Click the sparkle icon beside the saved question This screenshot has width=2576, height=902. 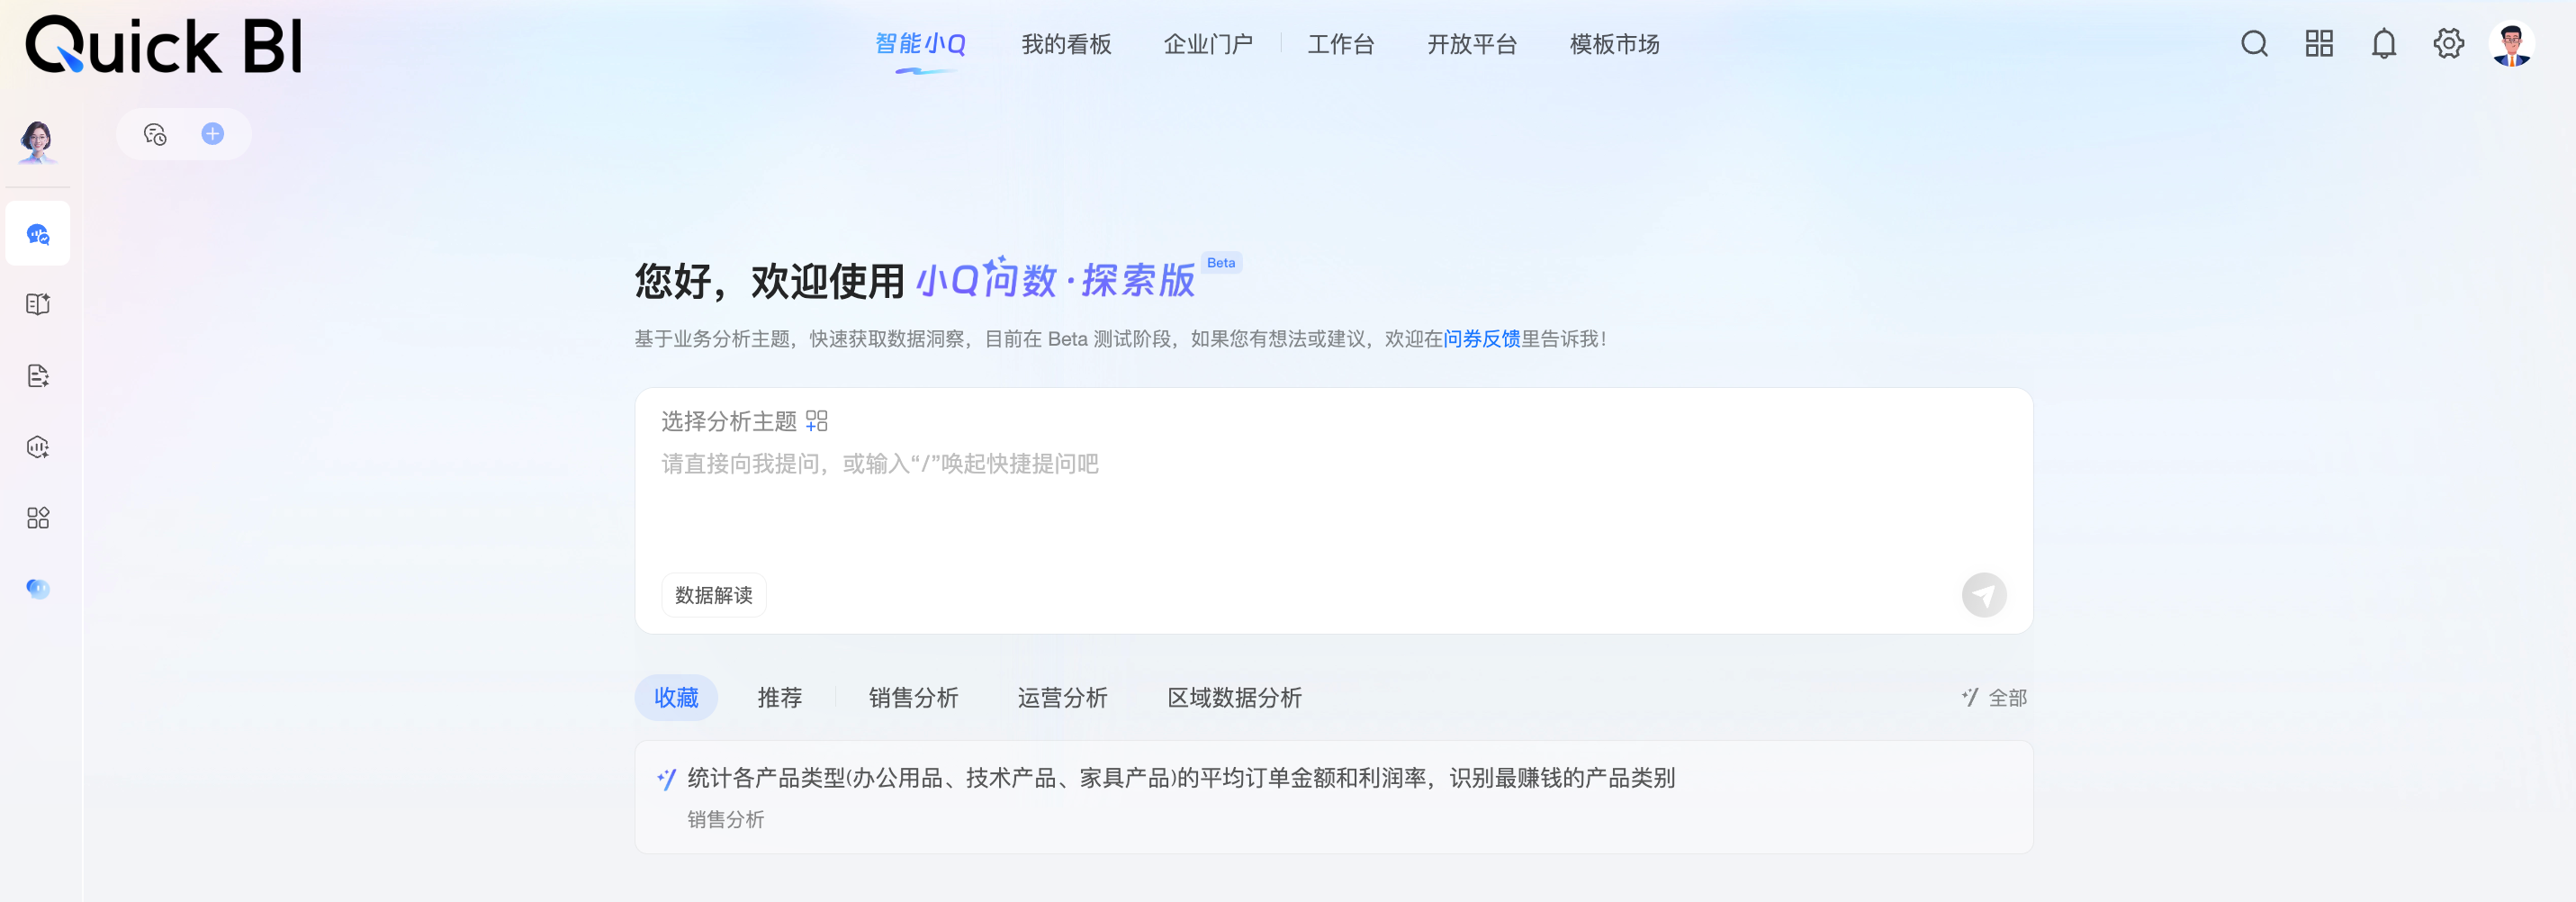(667, 779)
